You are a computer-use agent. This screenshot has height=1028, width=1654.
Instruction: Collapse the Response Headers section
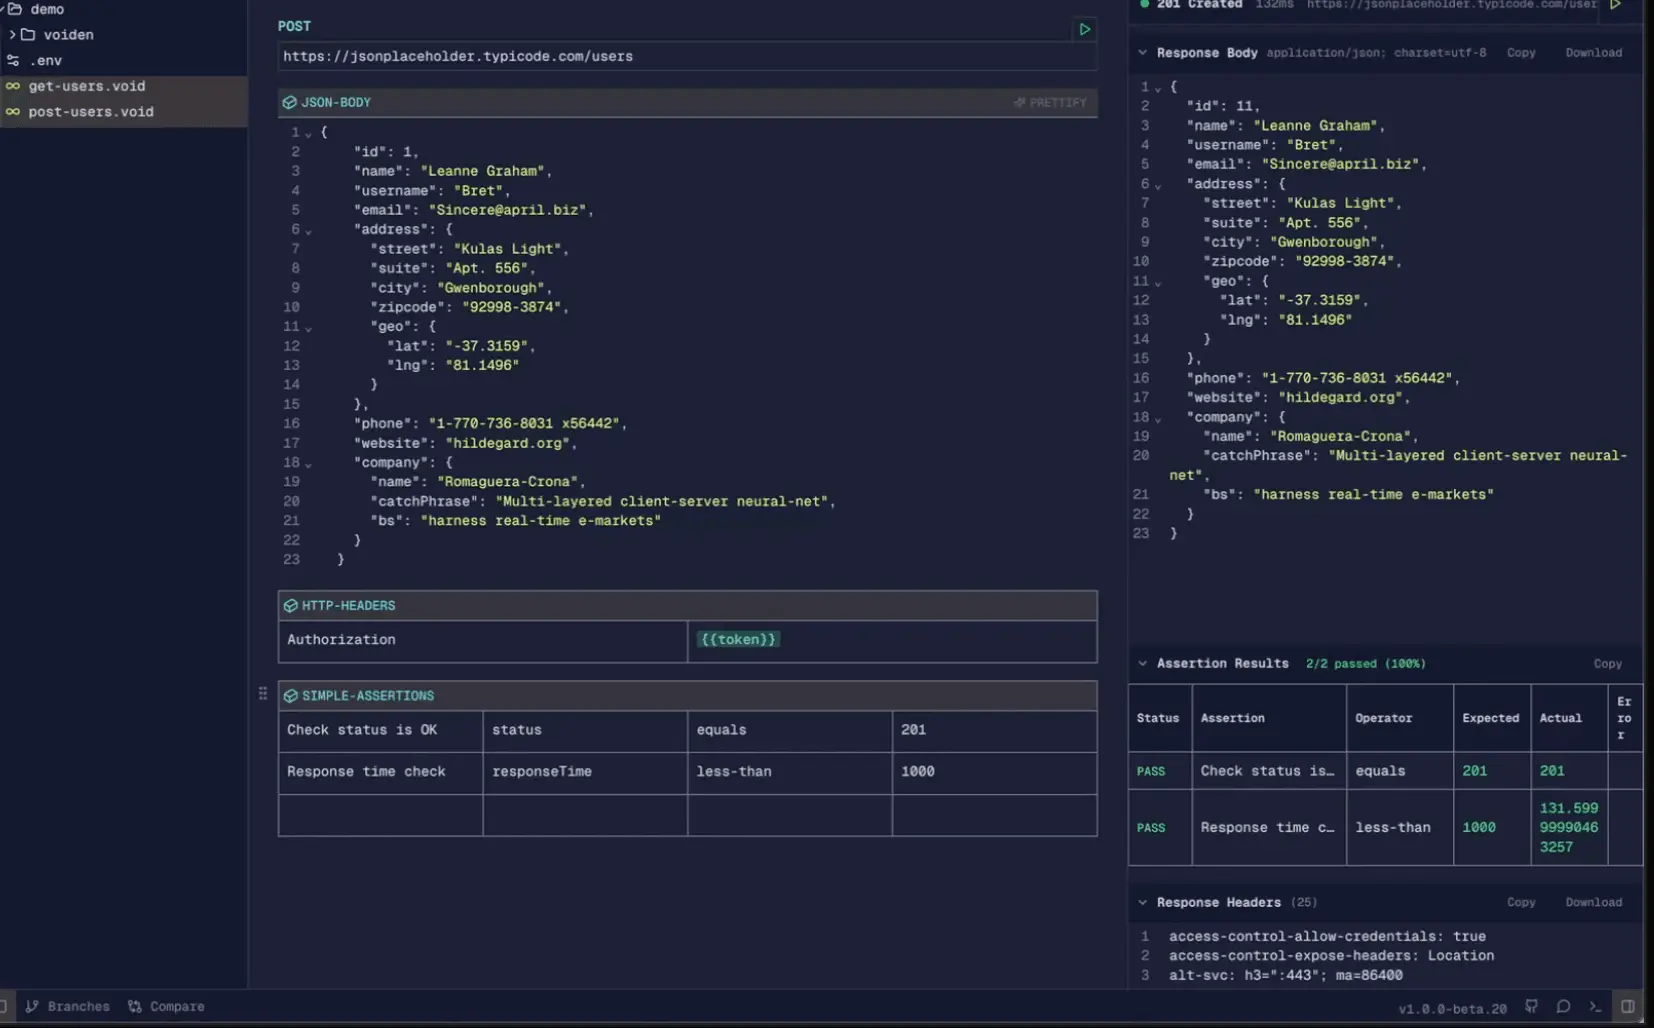[x=1143, y=902]
